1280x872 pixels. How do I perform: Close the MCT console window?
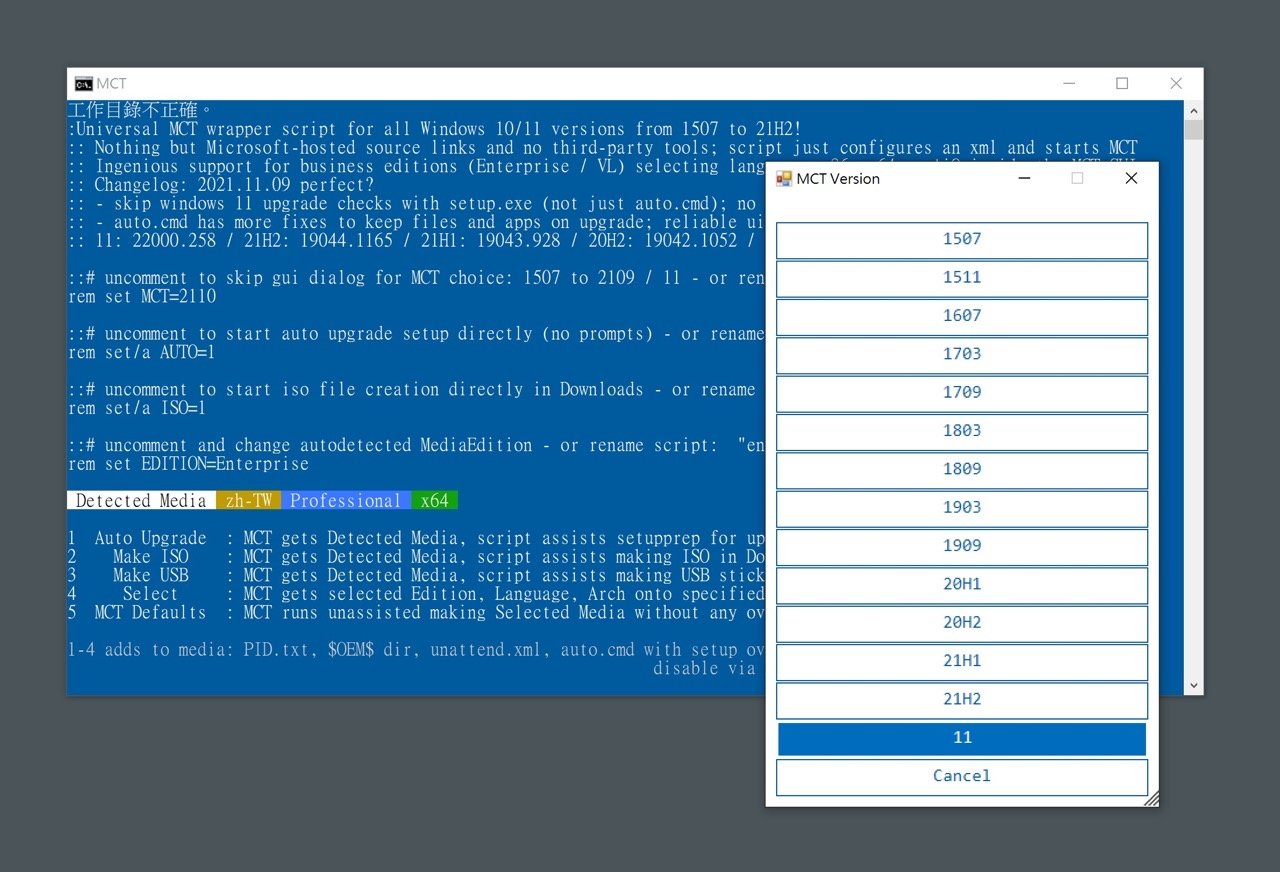point(1176,84)
